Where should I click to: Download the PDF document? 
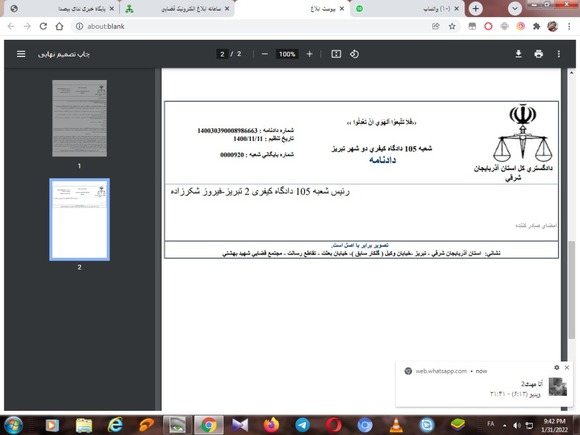pos(518,54)
